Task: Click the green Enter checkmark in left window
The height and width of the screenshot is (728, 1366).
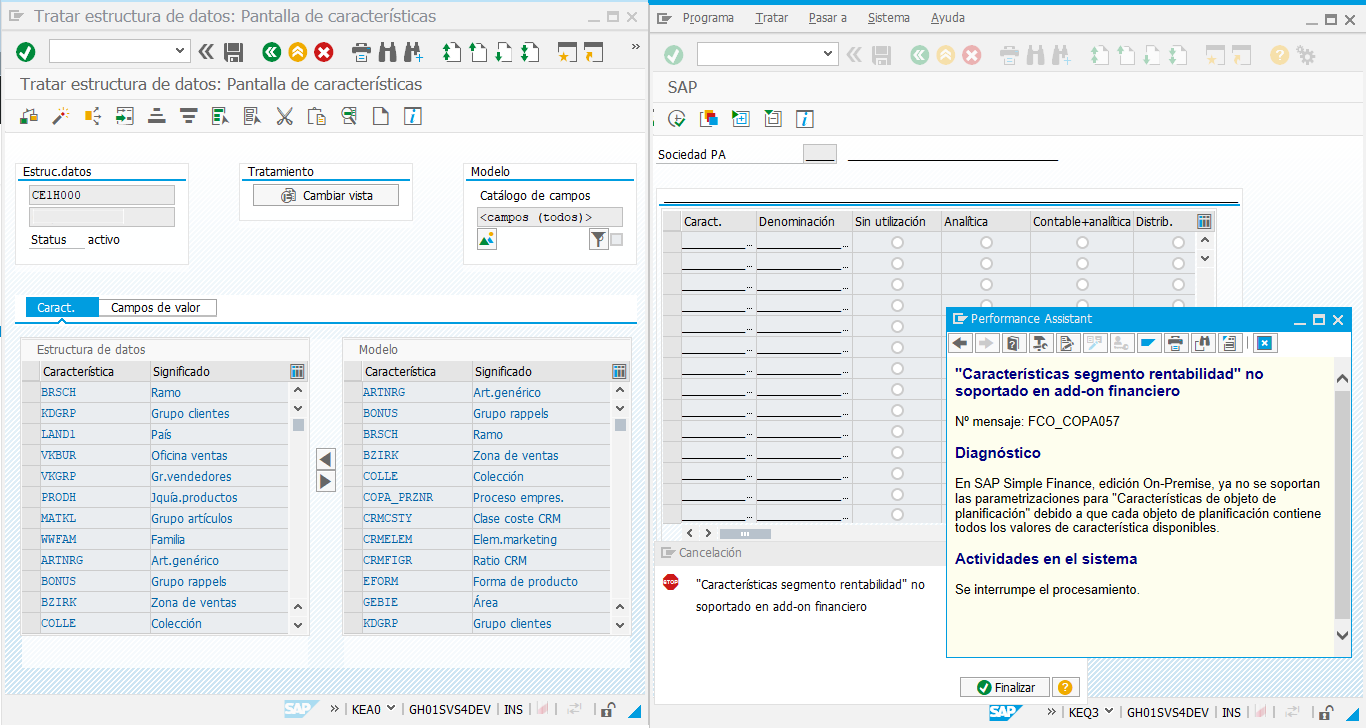Action: click(x=26, y=52)
